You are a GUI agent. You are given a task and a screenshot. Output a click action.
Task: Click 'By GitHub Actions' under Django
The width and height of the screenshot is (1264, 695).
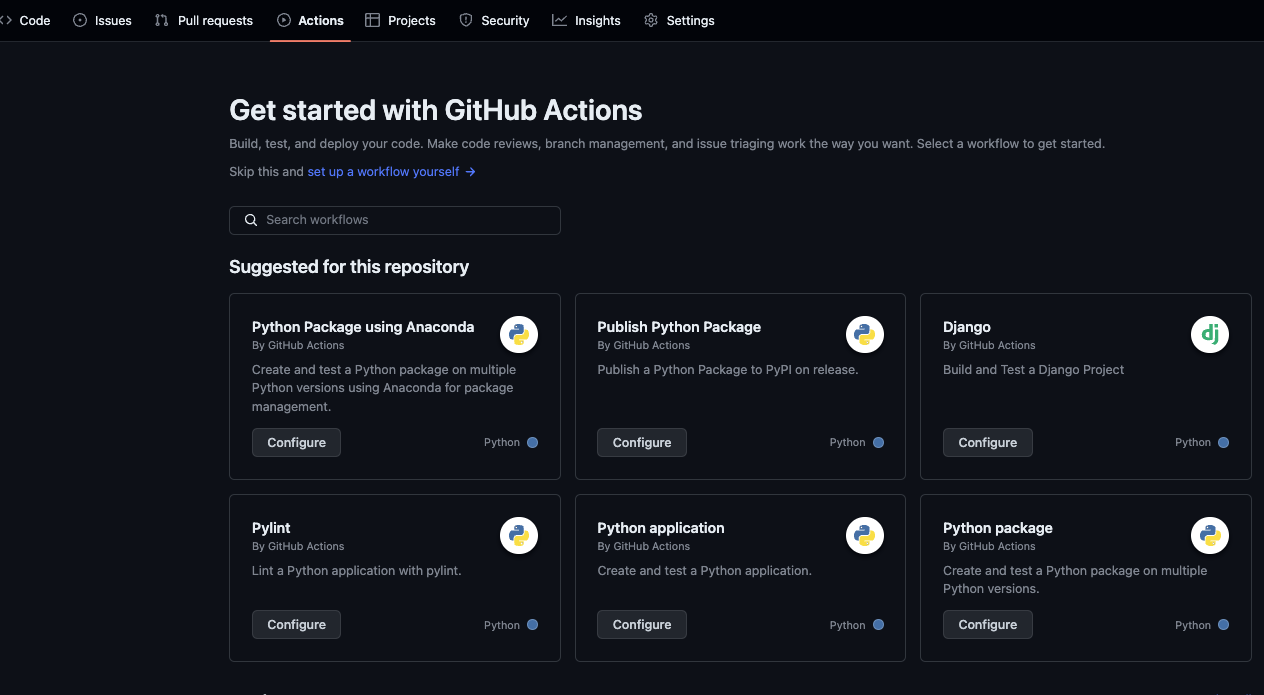click(989, 346)
